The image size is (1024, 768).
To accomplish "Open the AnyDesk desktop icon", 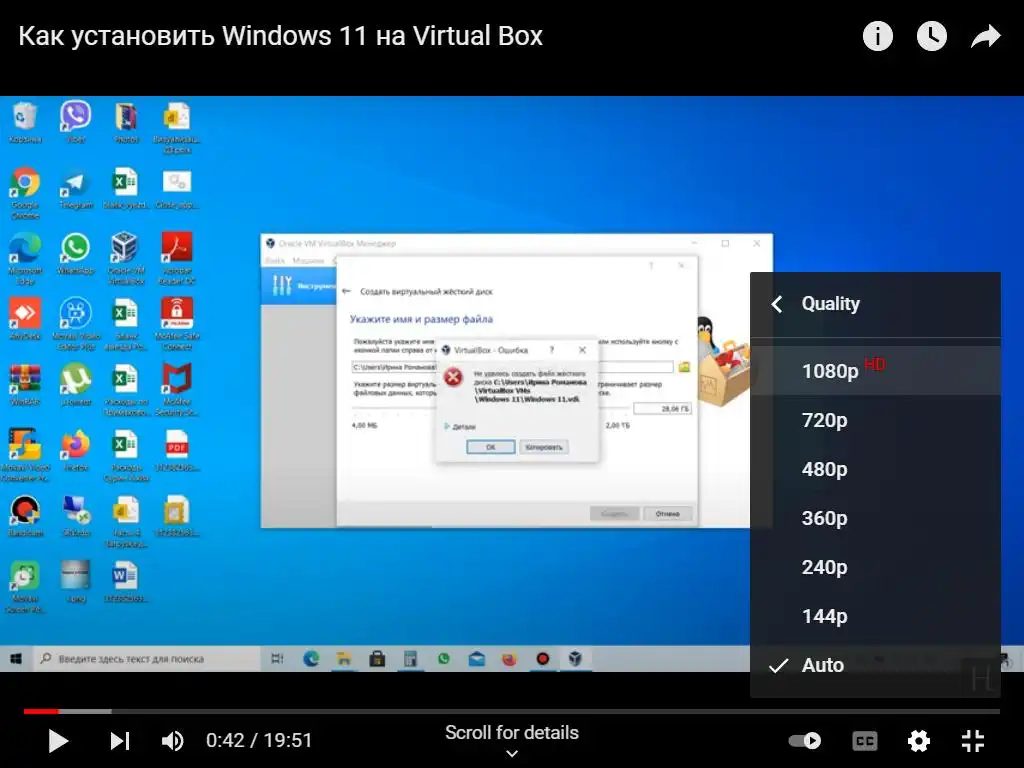I will [x=25, y=320].
